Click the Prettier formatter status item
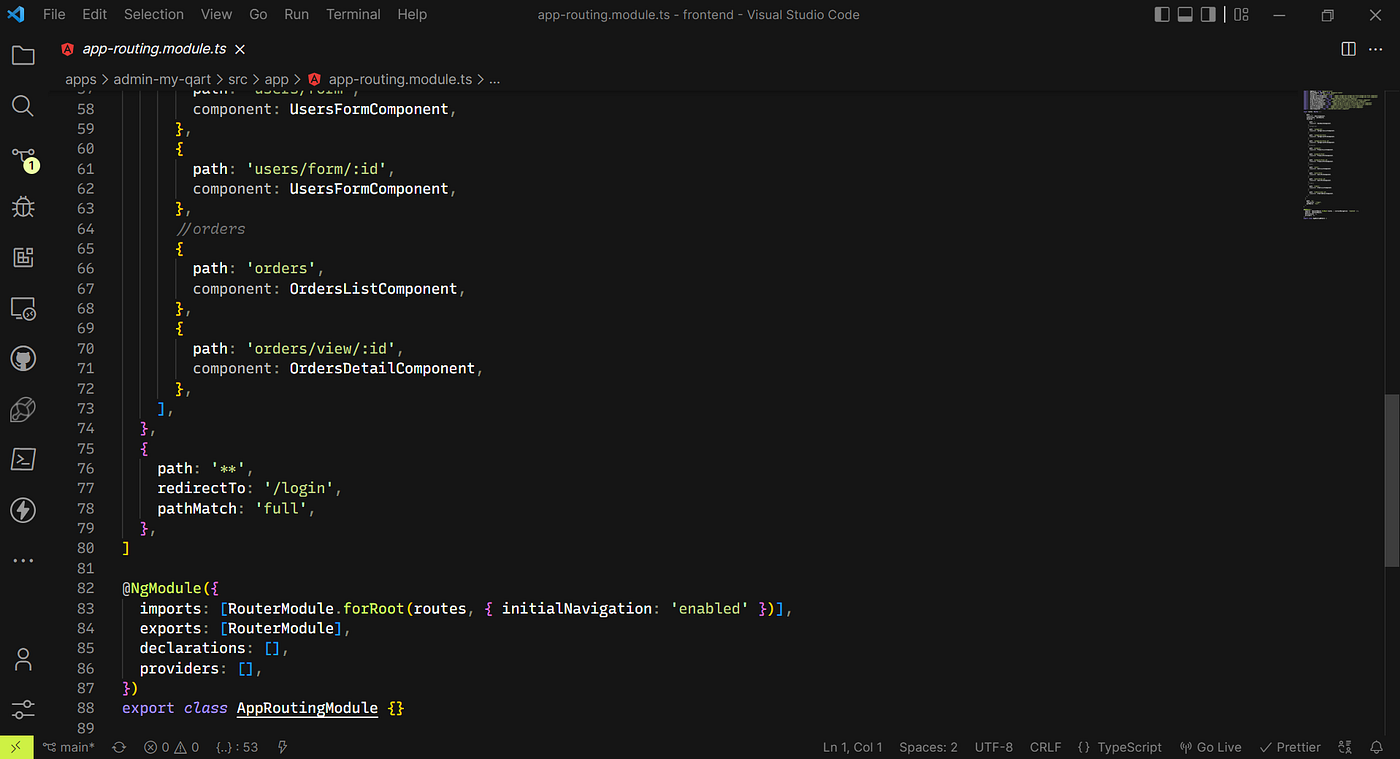The width and height of the screenshot is (1400, 759). [x=1289, y=747]
